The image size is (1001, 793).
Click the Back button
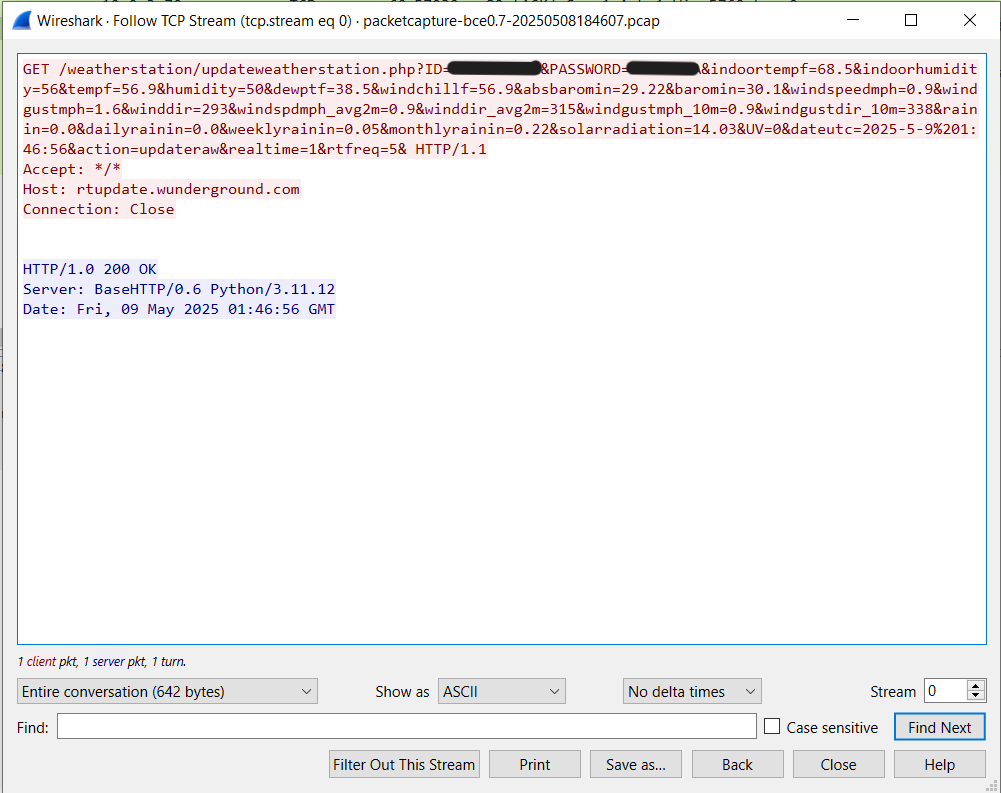(737, 764)
